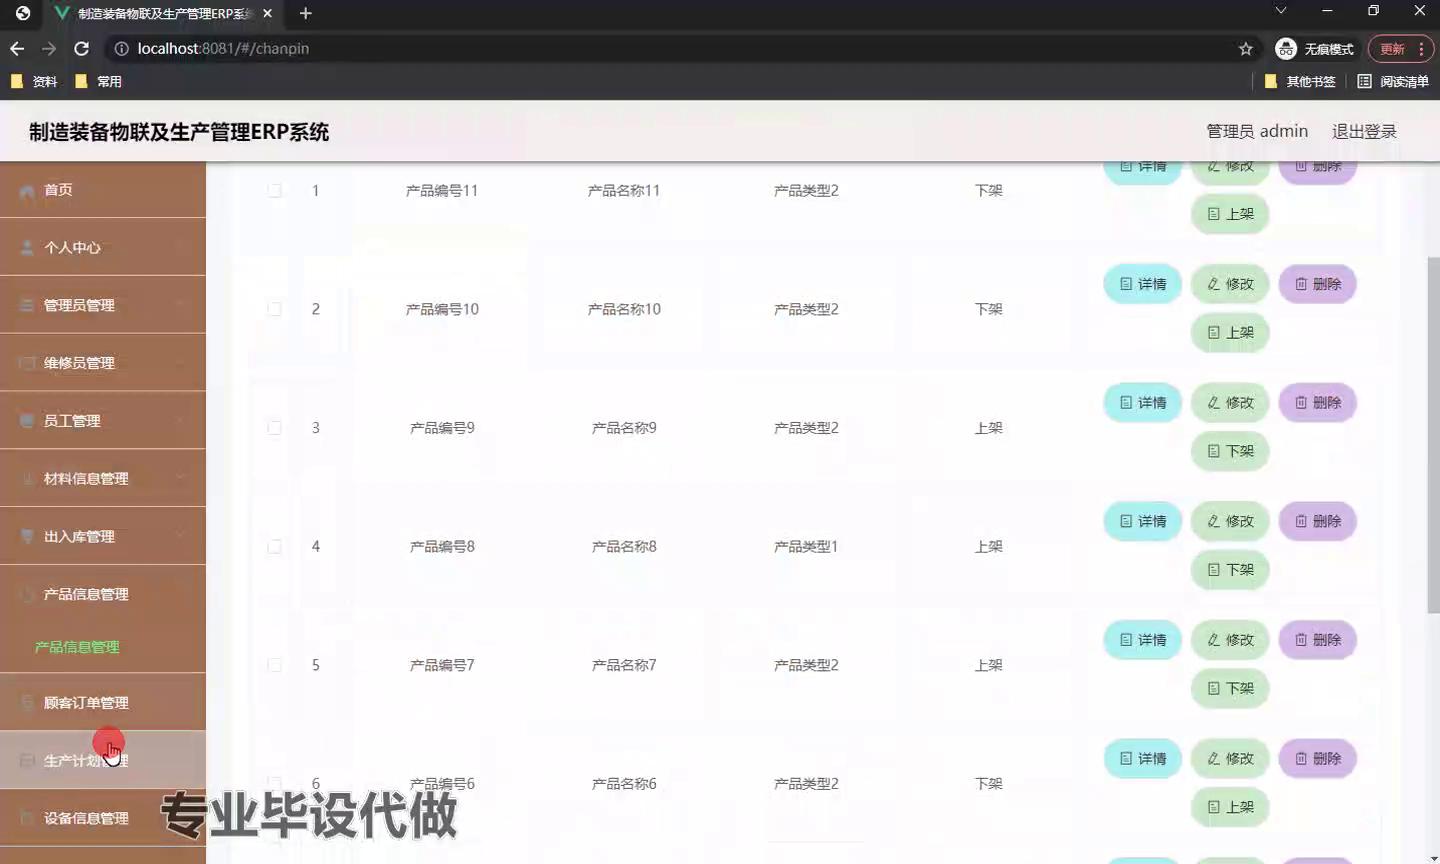This screenshot has height=864, width=1440.
Task: Click 删除 button for 产品编号8 row
Action: 1317,521
